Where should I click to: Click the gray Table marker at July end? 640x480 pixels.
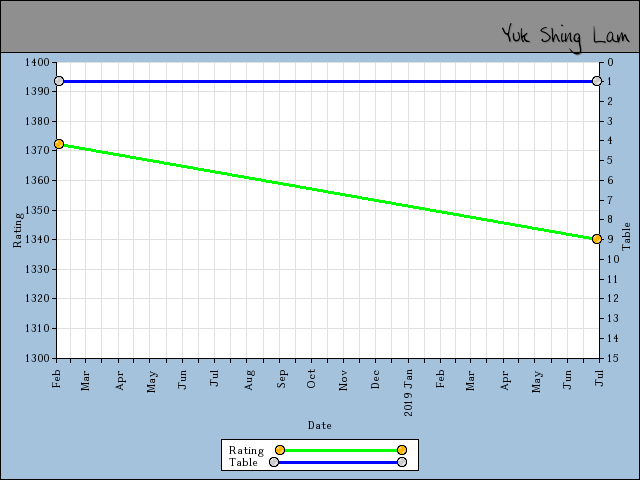(597, 81)
